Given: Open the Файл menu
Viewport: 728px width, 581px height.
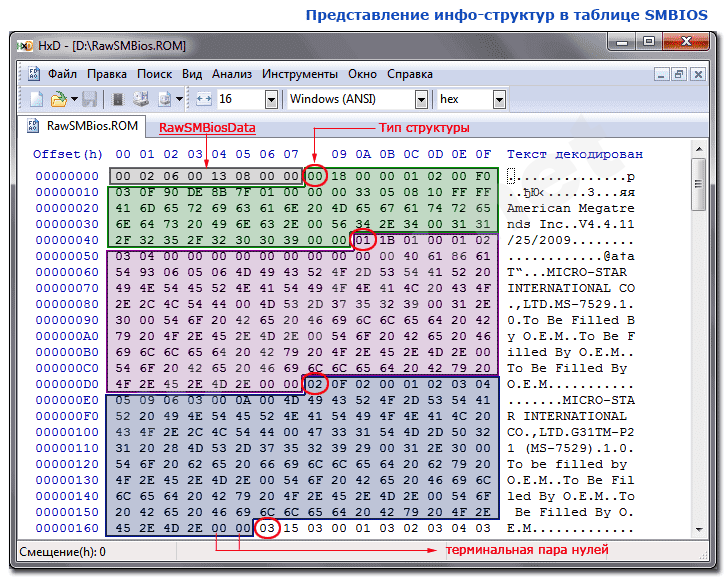Looking at the screenshot, I should point(62,74).
